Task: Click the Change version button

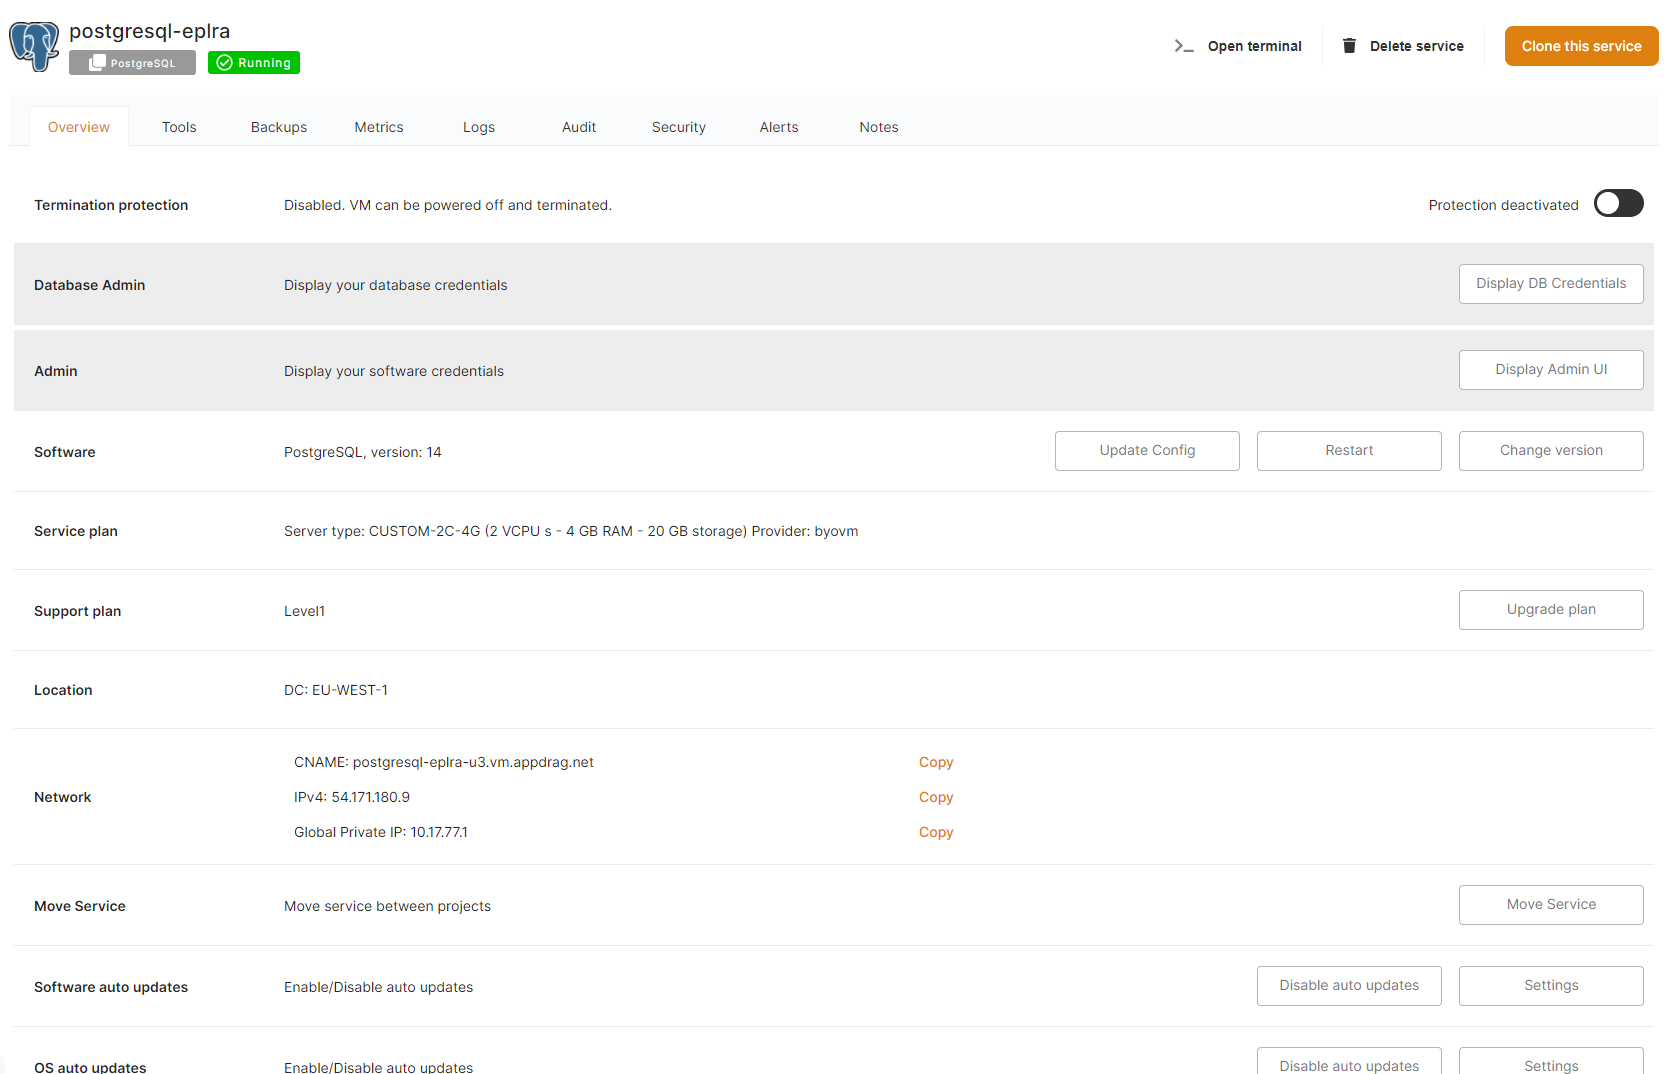Action: click(x=1550, y=451)
